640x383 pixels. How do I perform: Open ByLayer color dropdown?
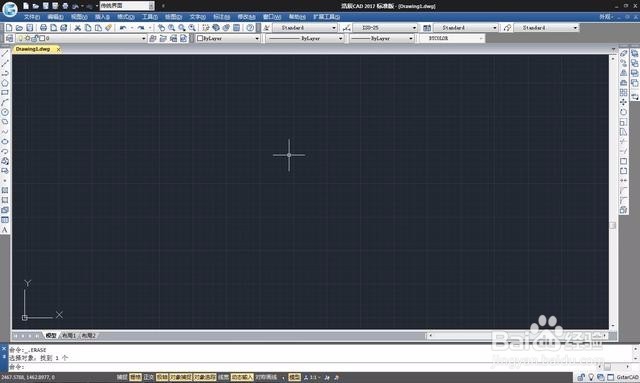(x=228, y=38)
